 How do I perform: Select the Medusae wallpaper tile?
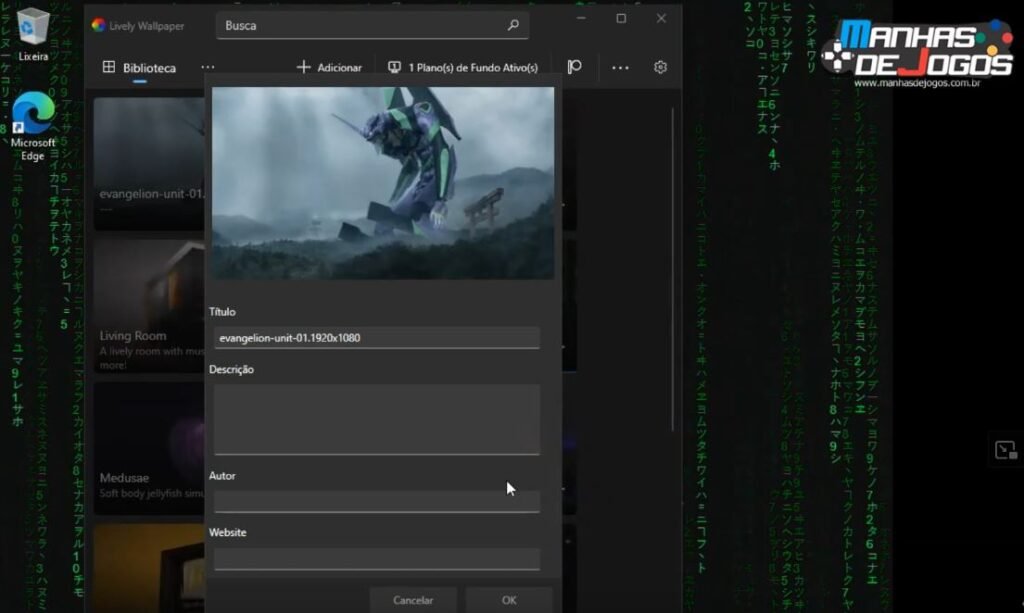149,448
